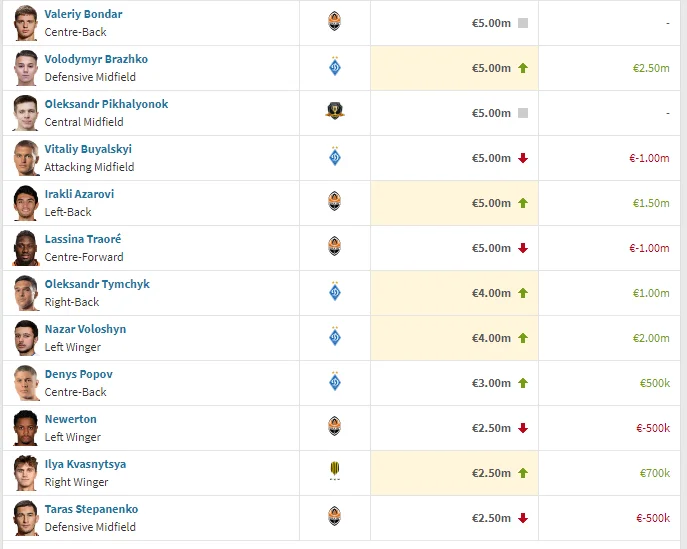
Task: Click Nazar Voloshyn's Dynamo Kyiv crest
Action: tap(334, 337)
